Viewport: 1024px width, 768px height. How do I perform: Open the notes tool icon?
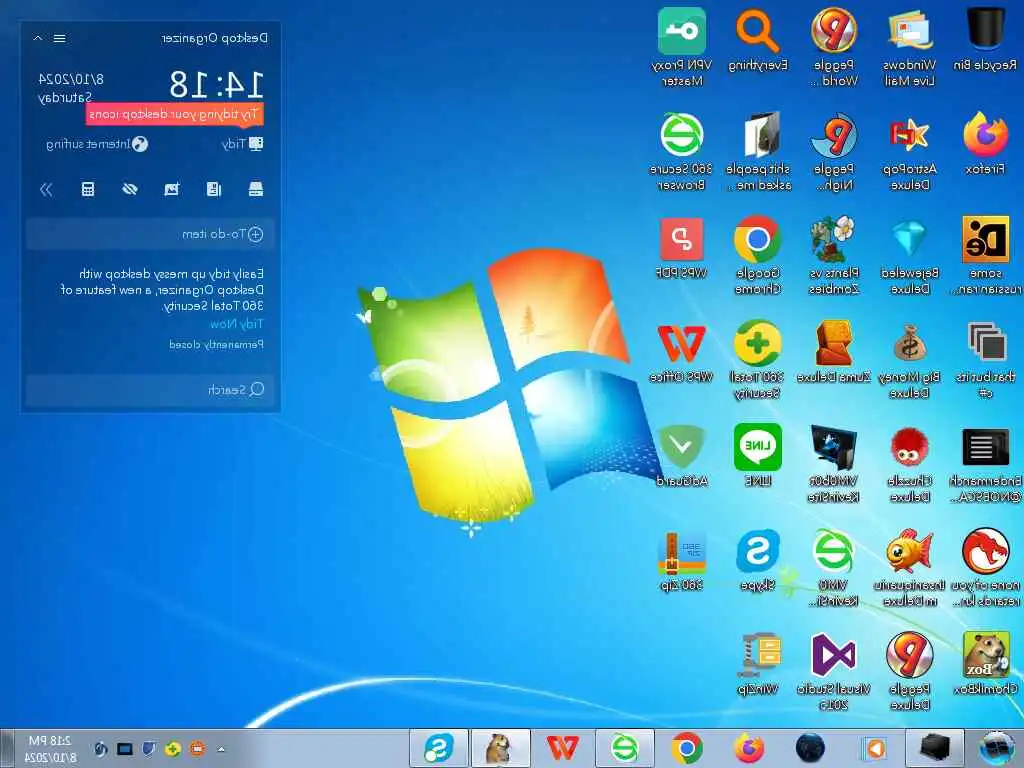214,189
